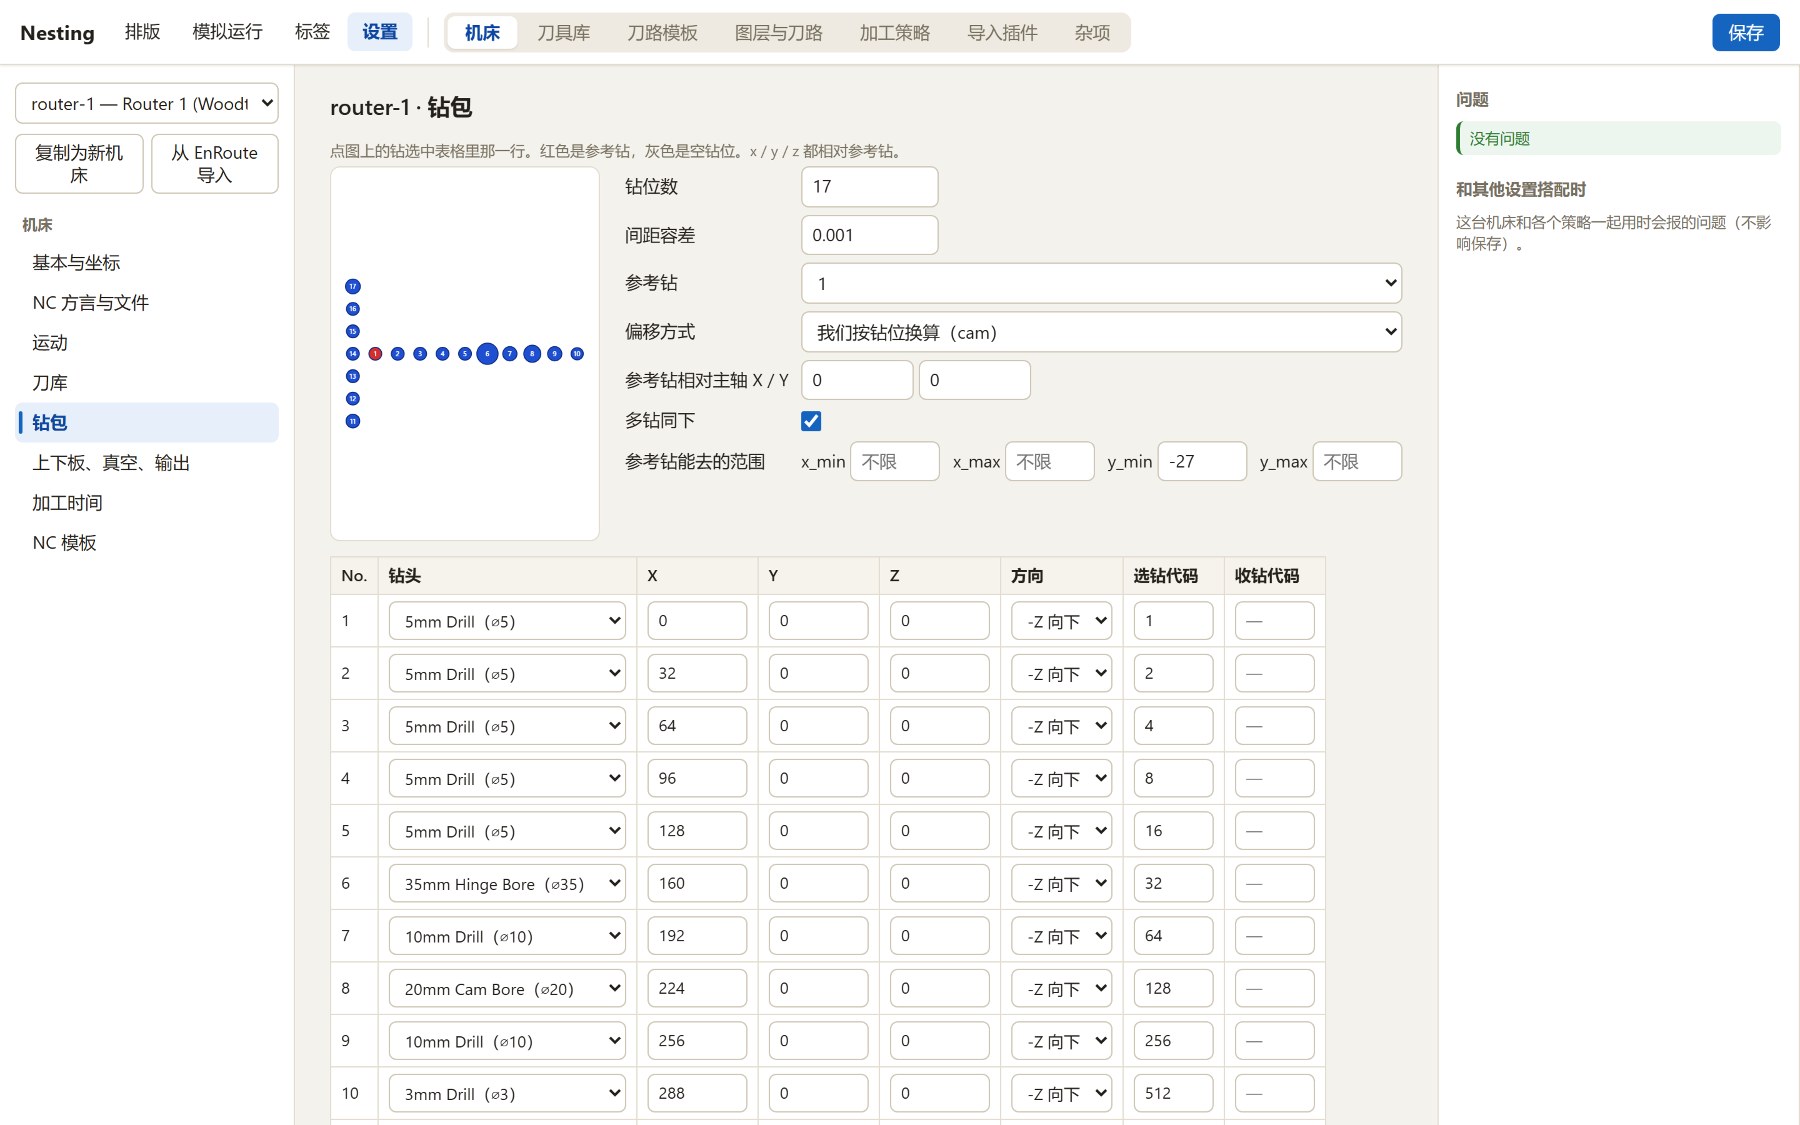The image size is (1800, 1125).
Task: Select red reference drill 1 in diagram
Action: [375, 354]
